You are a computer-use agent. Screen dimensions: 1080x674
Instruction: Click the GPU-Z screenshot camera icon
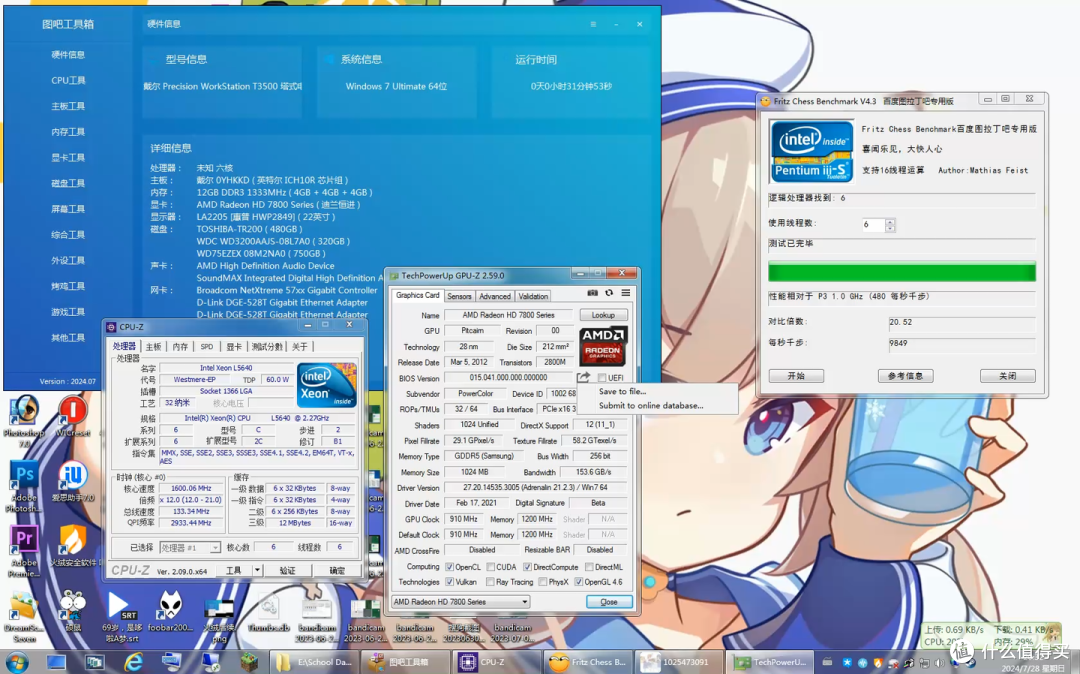(592, 293)
